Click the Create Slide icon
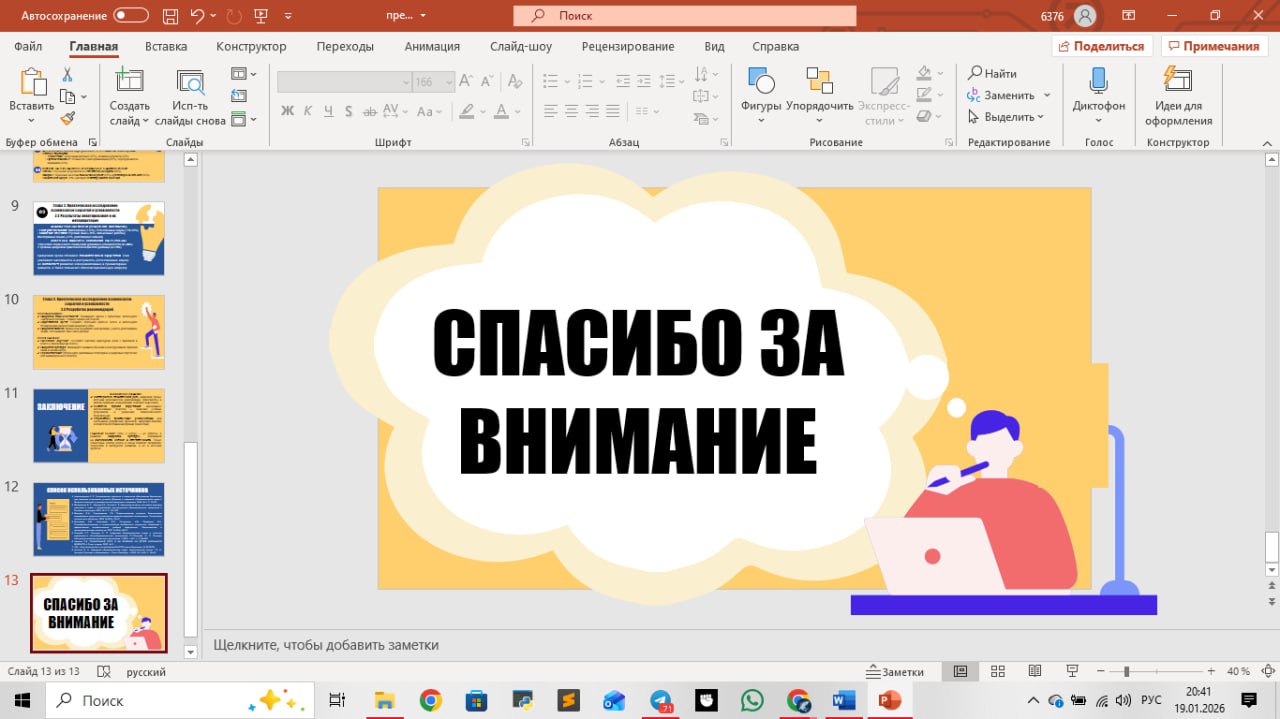1280x719 pixels. 129,81
